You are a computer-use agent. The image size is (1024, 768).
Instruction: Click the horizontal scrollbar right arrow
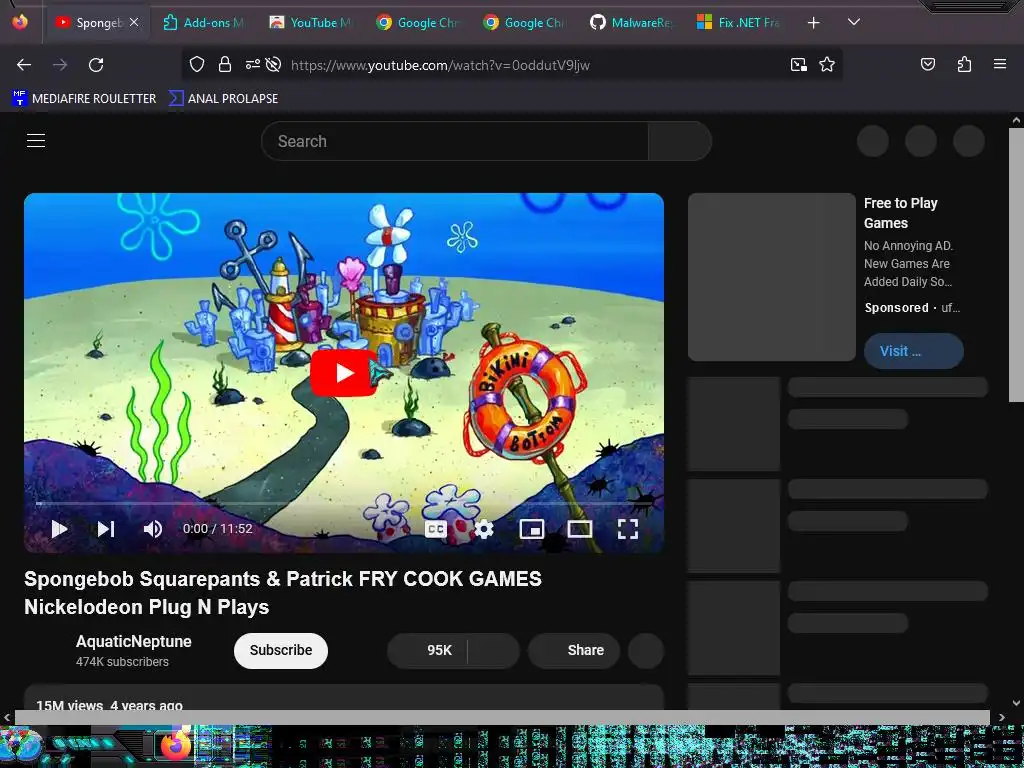point(1002,717)
